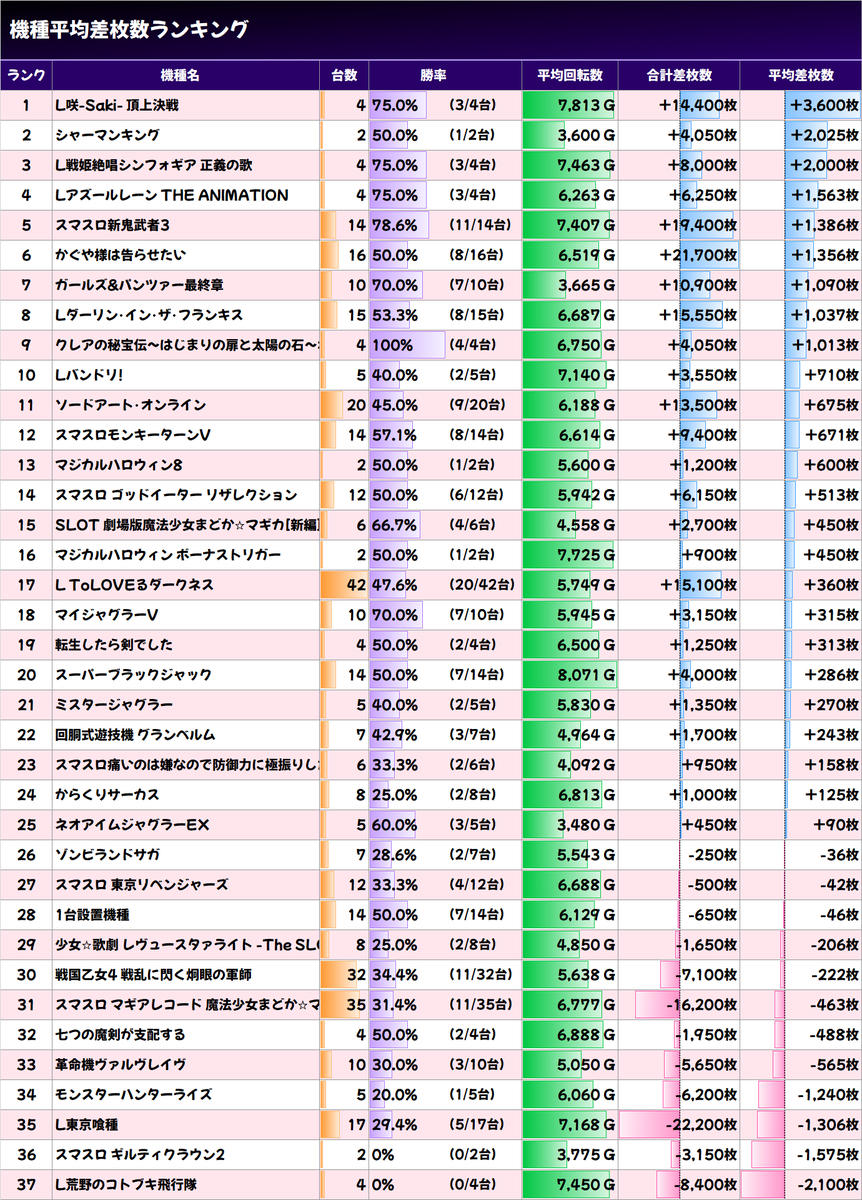
Task: Select machine name スマスロ 東京リベンジャーズ
Action: tap(142, 885)
